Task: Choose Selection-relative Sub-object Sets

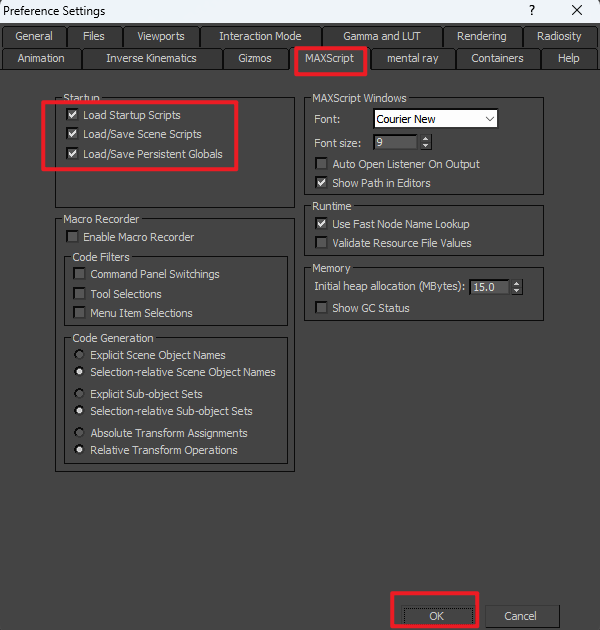Action: coord(79,411)
